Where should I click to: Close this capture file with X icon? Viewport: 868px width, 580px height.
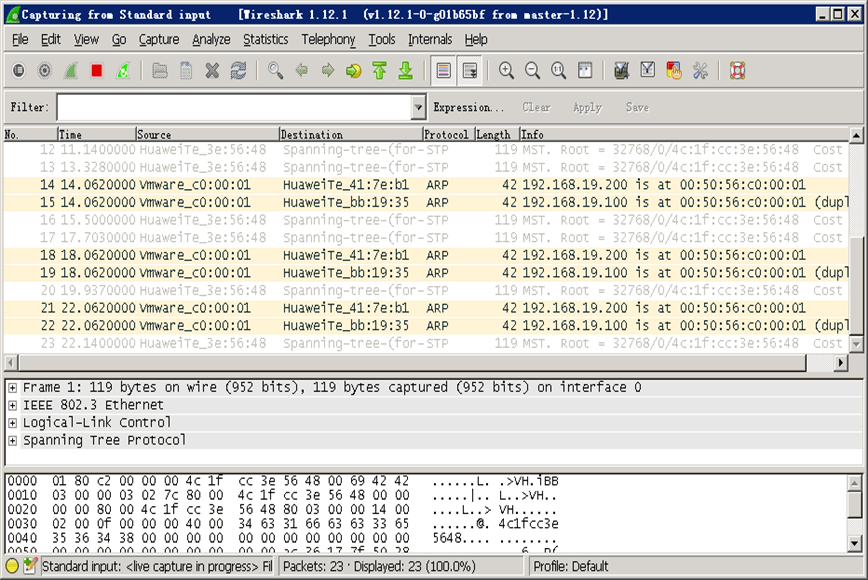212,71
